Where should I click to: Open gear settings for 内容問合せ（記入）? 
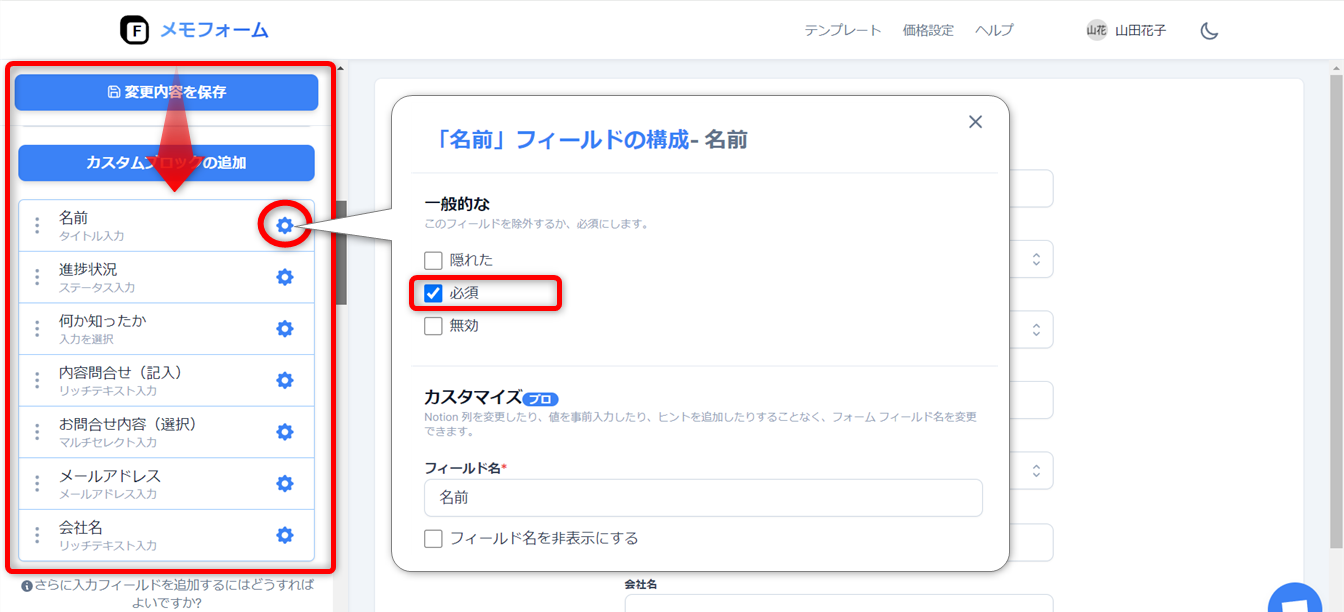pyautogui.click(x=285, y=380)
